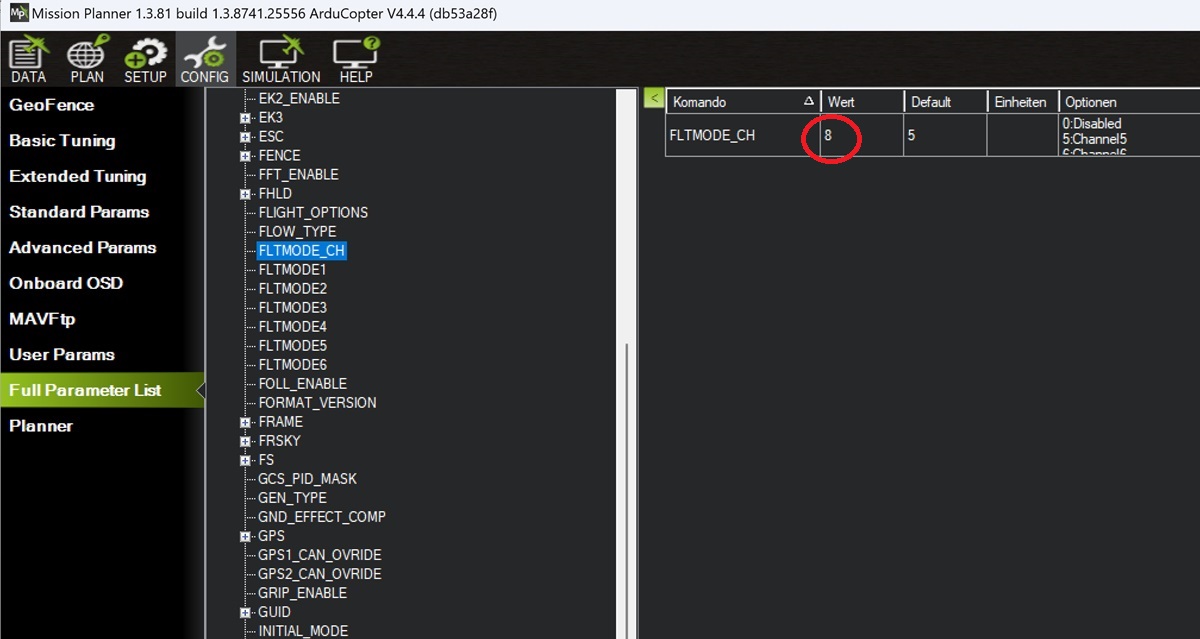This screenshot has height=639, width=1200.
Task: Open User Params page
Action: 62,355
